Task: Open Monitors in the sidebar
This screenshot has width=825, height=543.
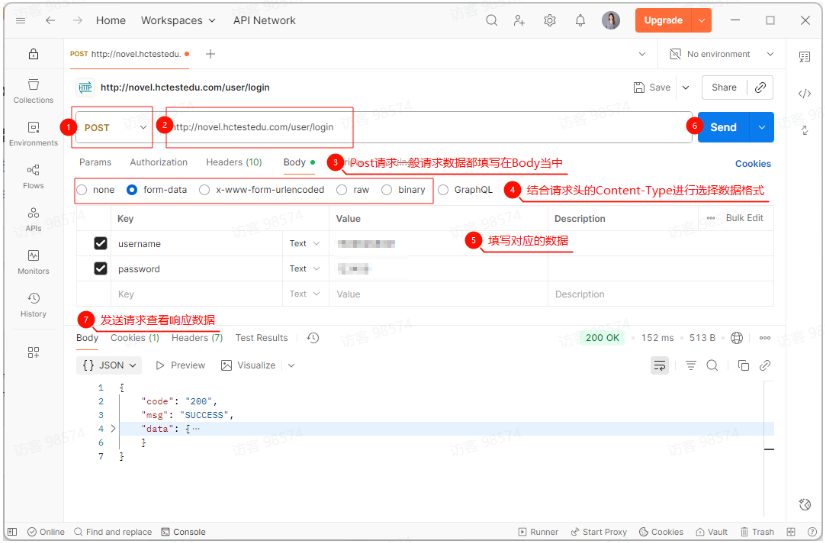Action: (33, 262)
